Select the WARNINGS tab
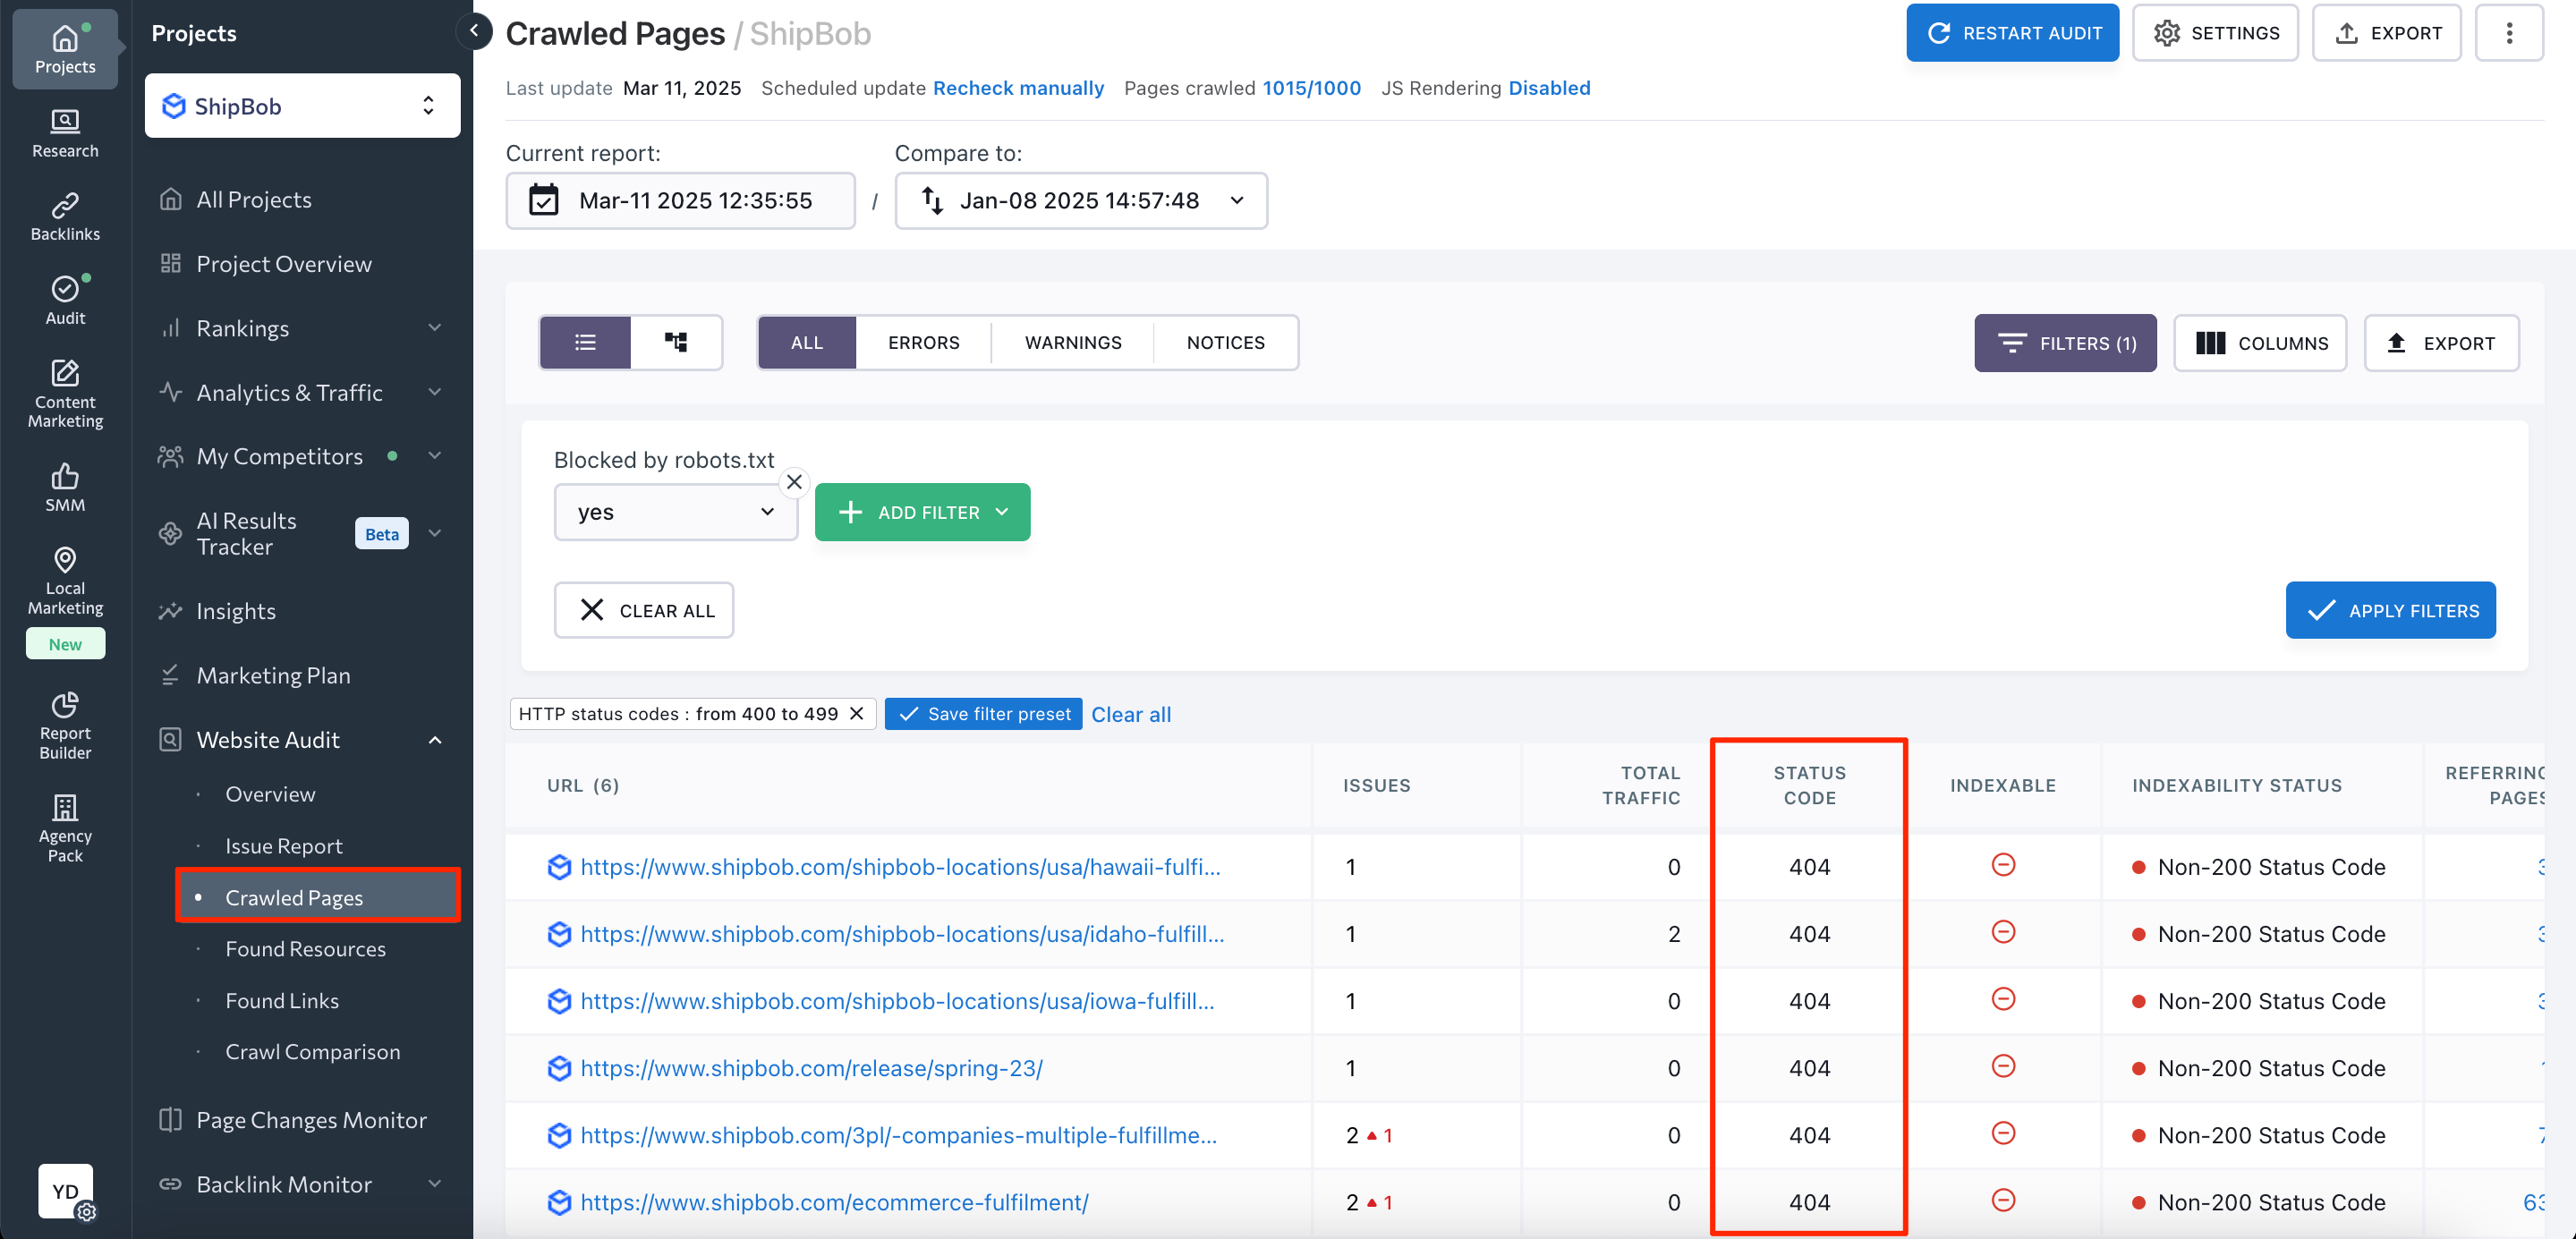This screenshot has height=1239, width=2576. 1072,342
